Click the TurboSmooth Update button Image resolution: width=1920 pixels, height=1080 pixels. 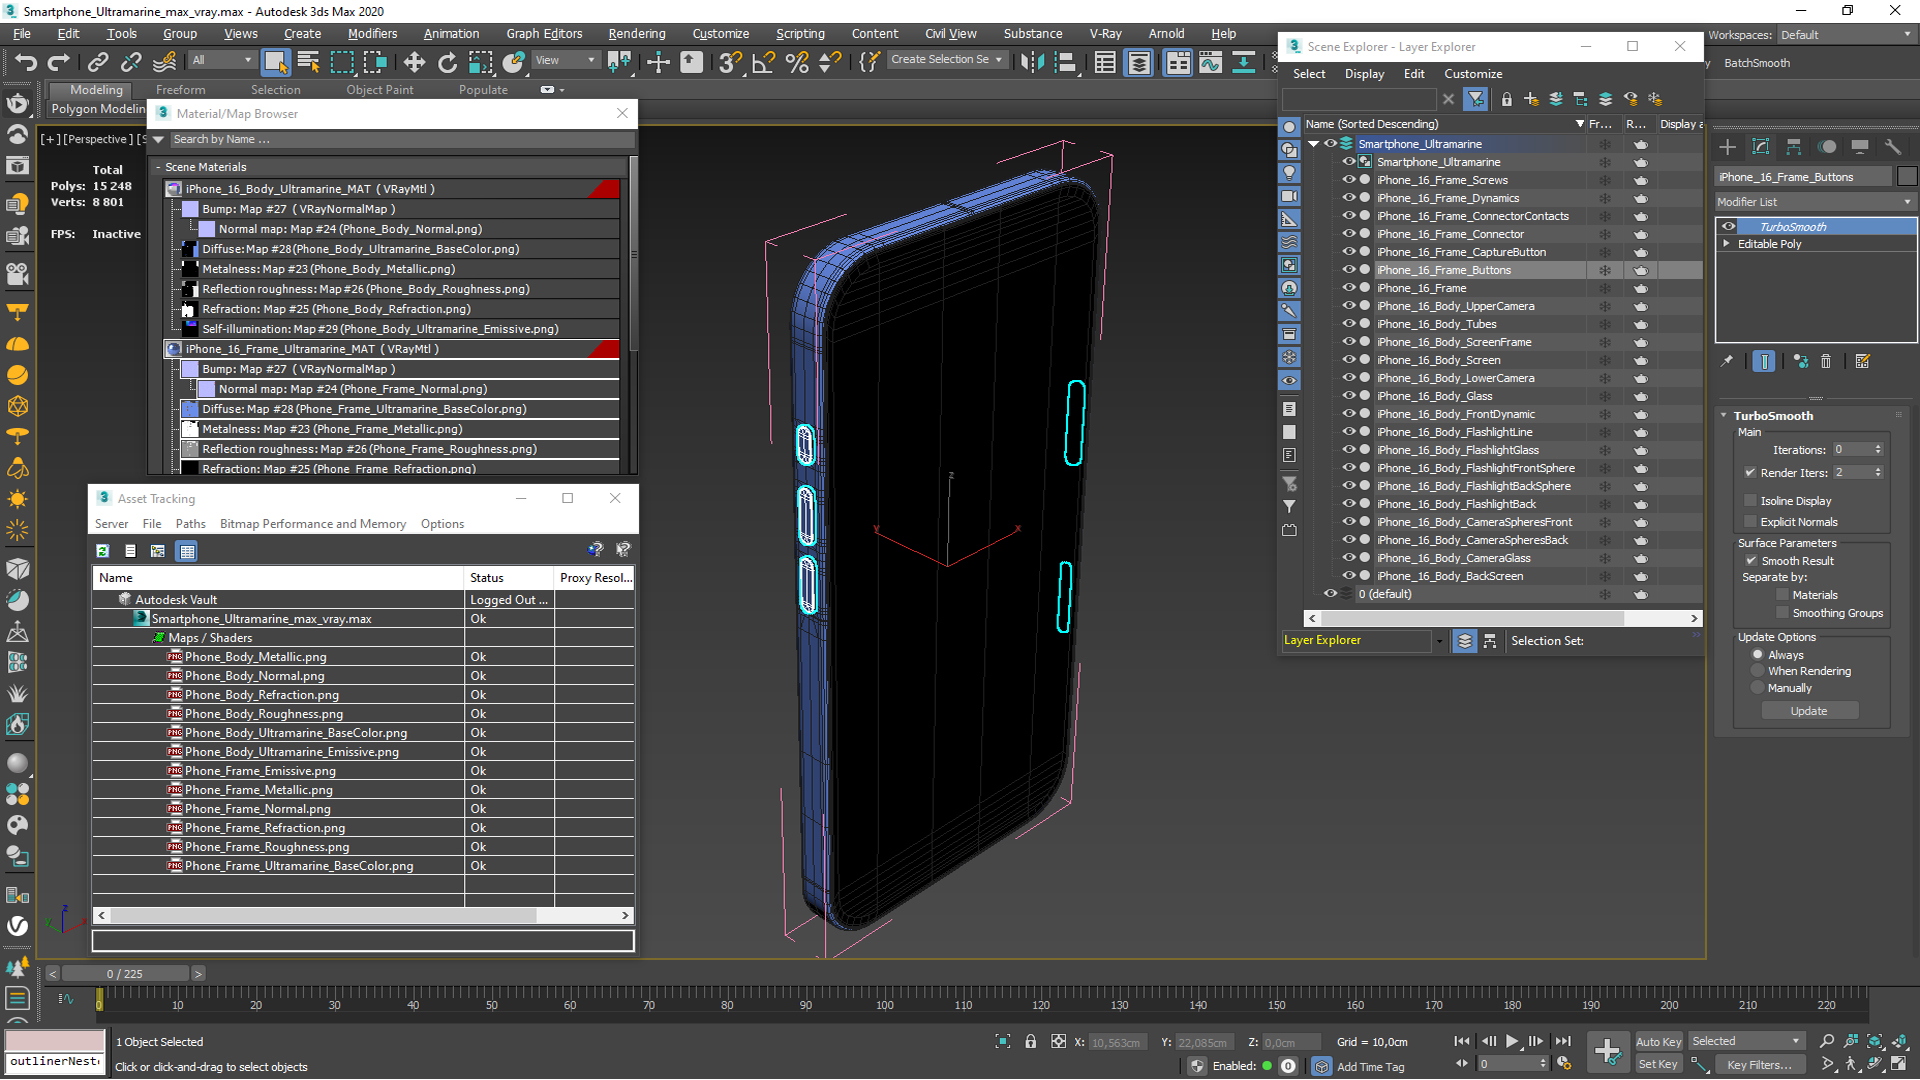1809,711
